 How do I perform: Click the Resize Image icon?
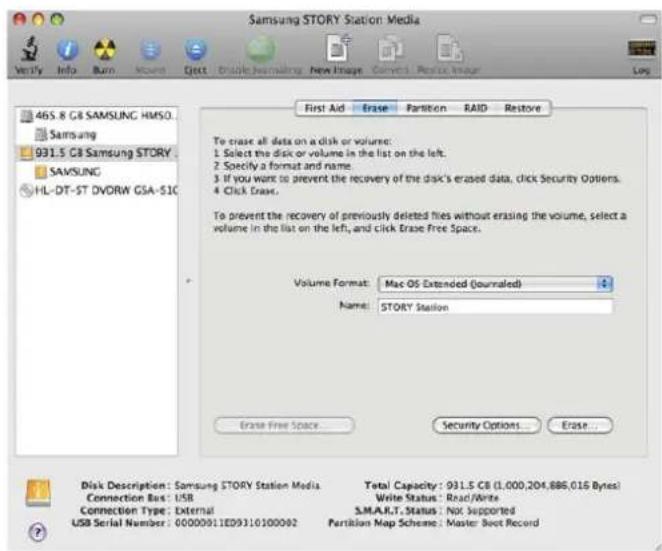click(448, 49)
